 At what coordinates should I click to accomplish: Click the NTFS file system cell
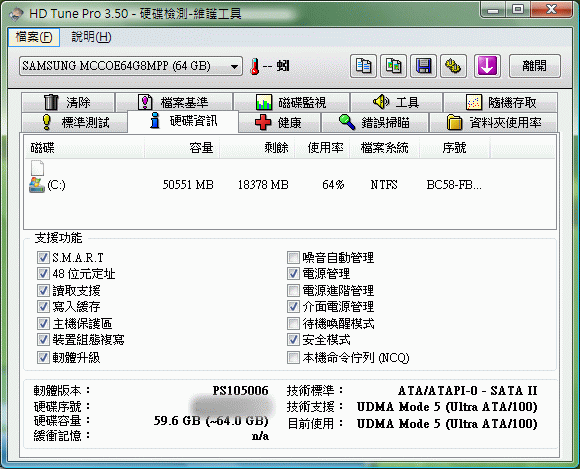384,185
